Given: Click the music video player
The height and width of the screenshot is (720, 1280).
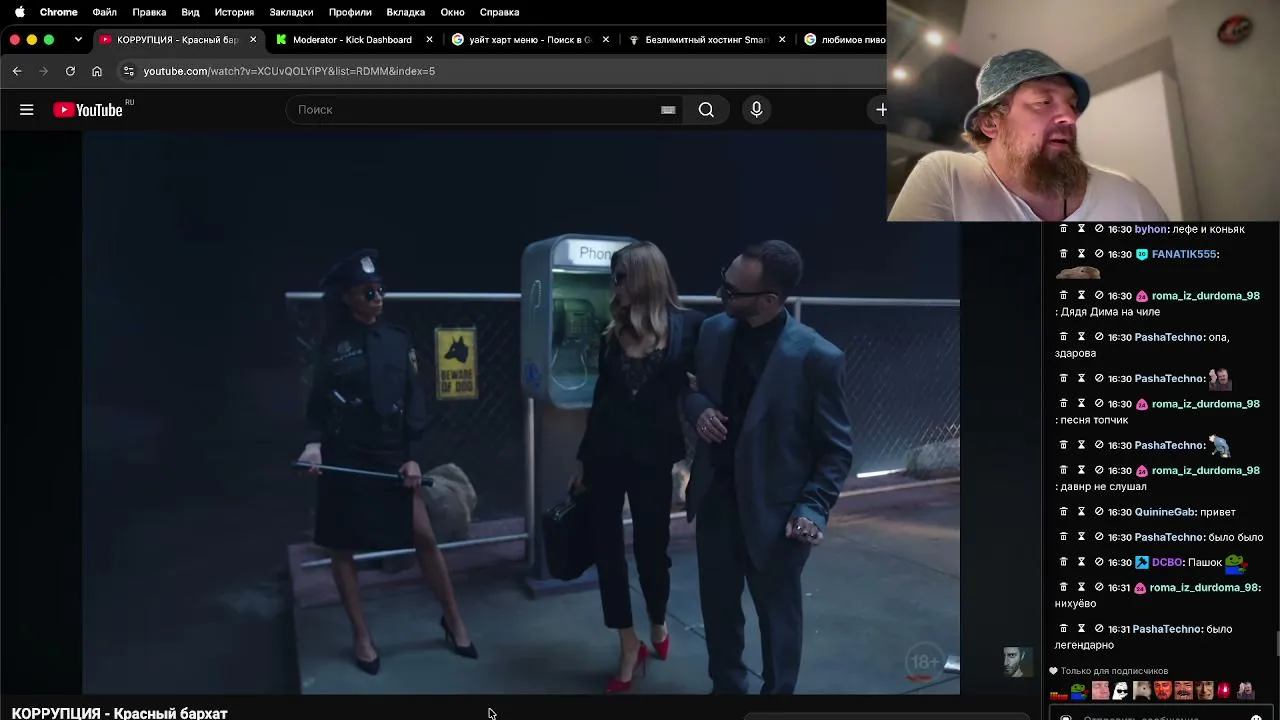Looking at the screenshot, I should [521, 412].
